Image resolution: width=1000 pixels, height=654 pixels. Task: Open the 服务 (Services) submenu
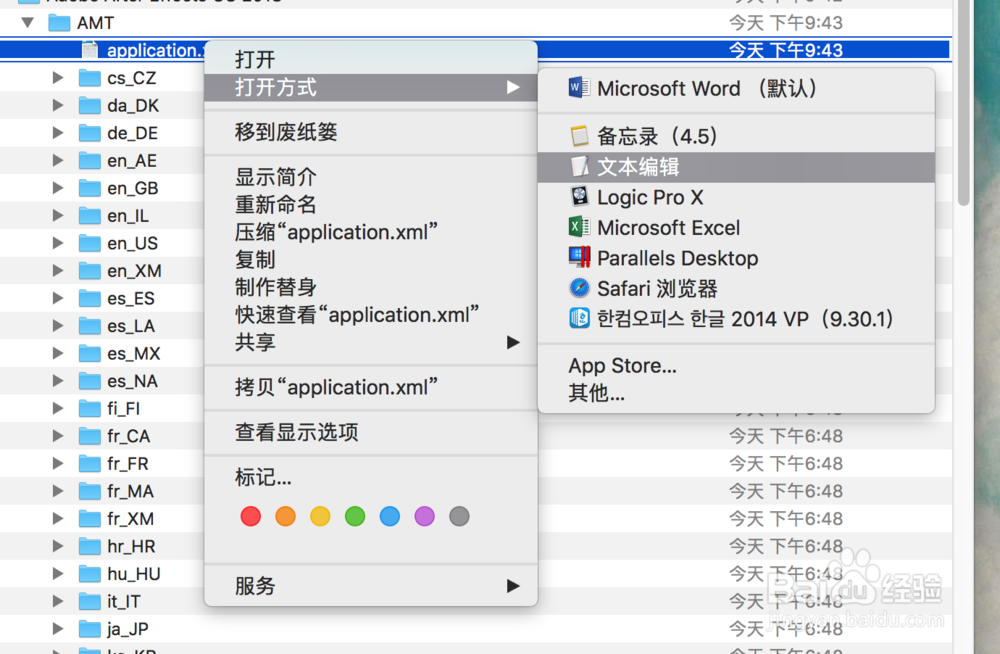tap(371, 586)
